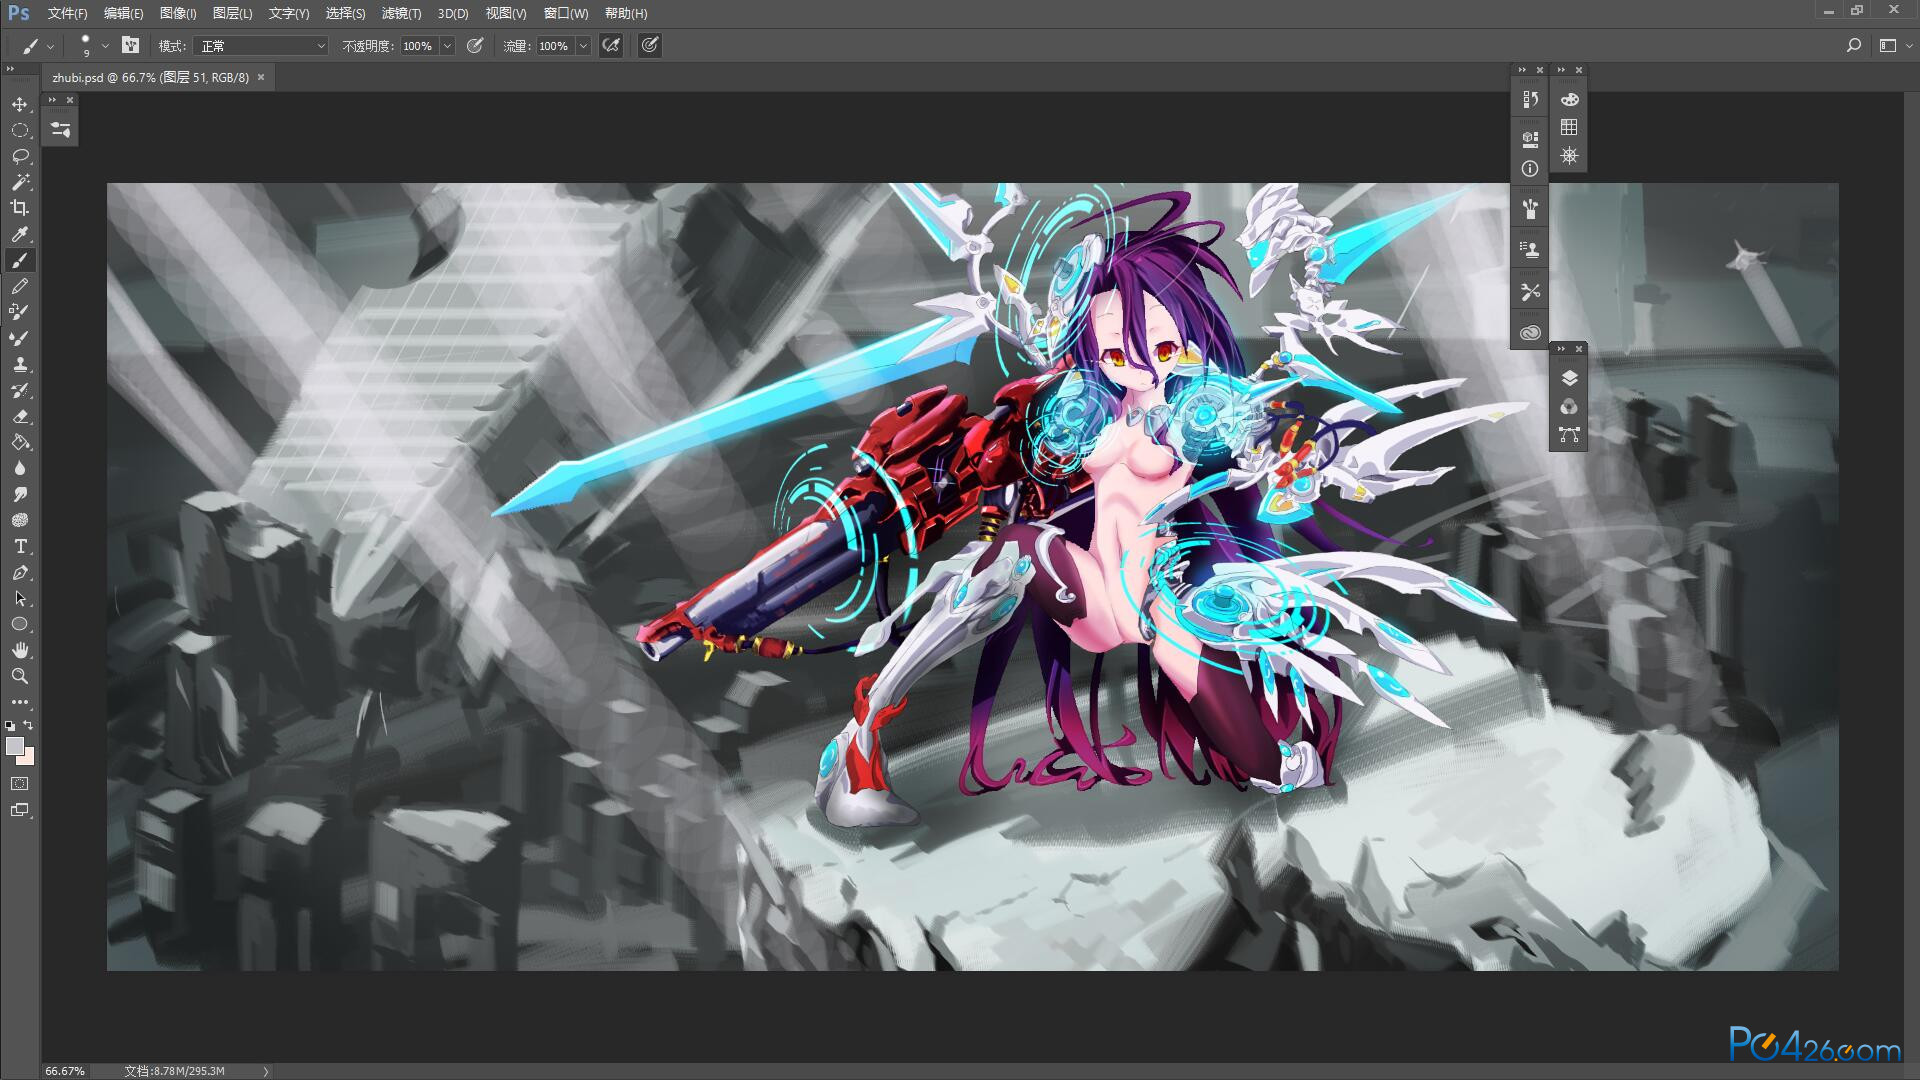The height and width of the screenshot is (1080, 1920).
Task: Open the Navigator wheel panel icon
Action: [1569, 155]
